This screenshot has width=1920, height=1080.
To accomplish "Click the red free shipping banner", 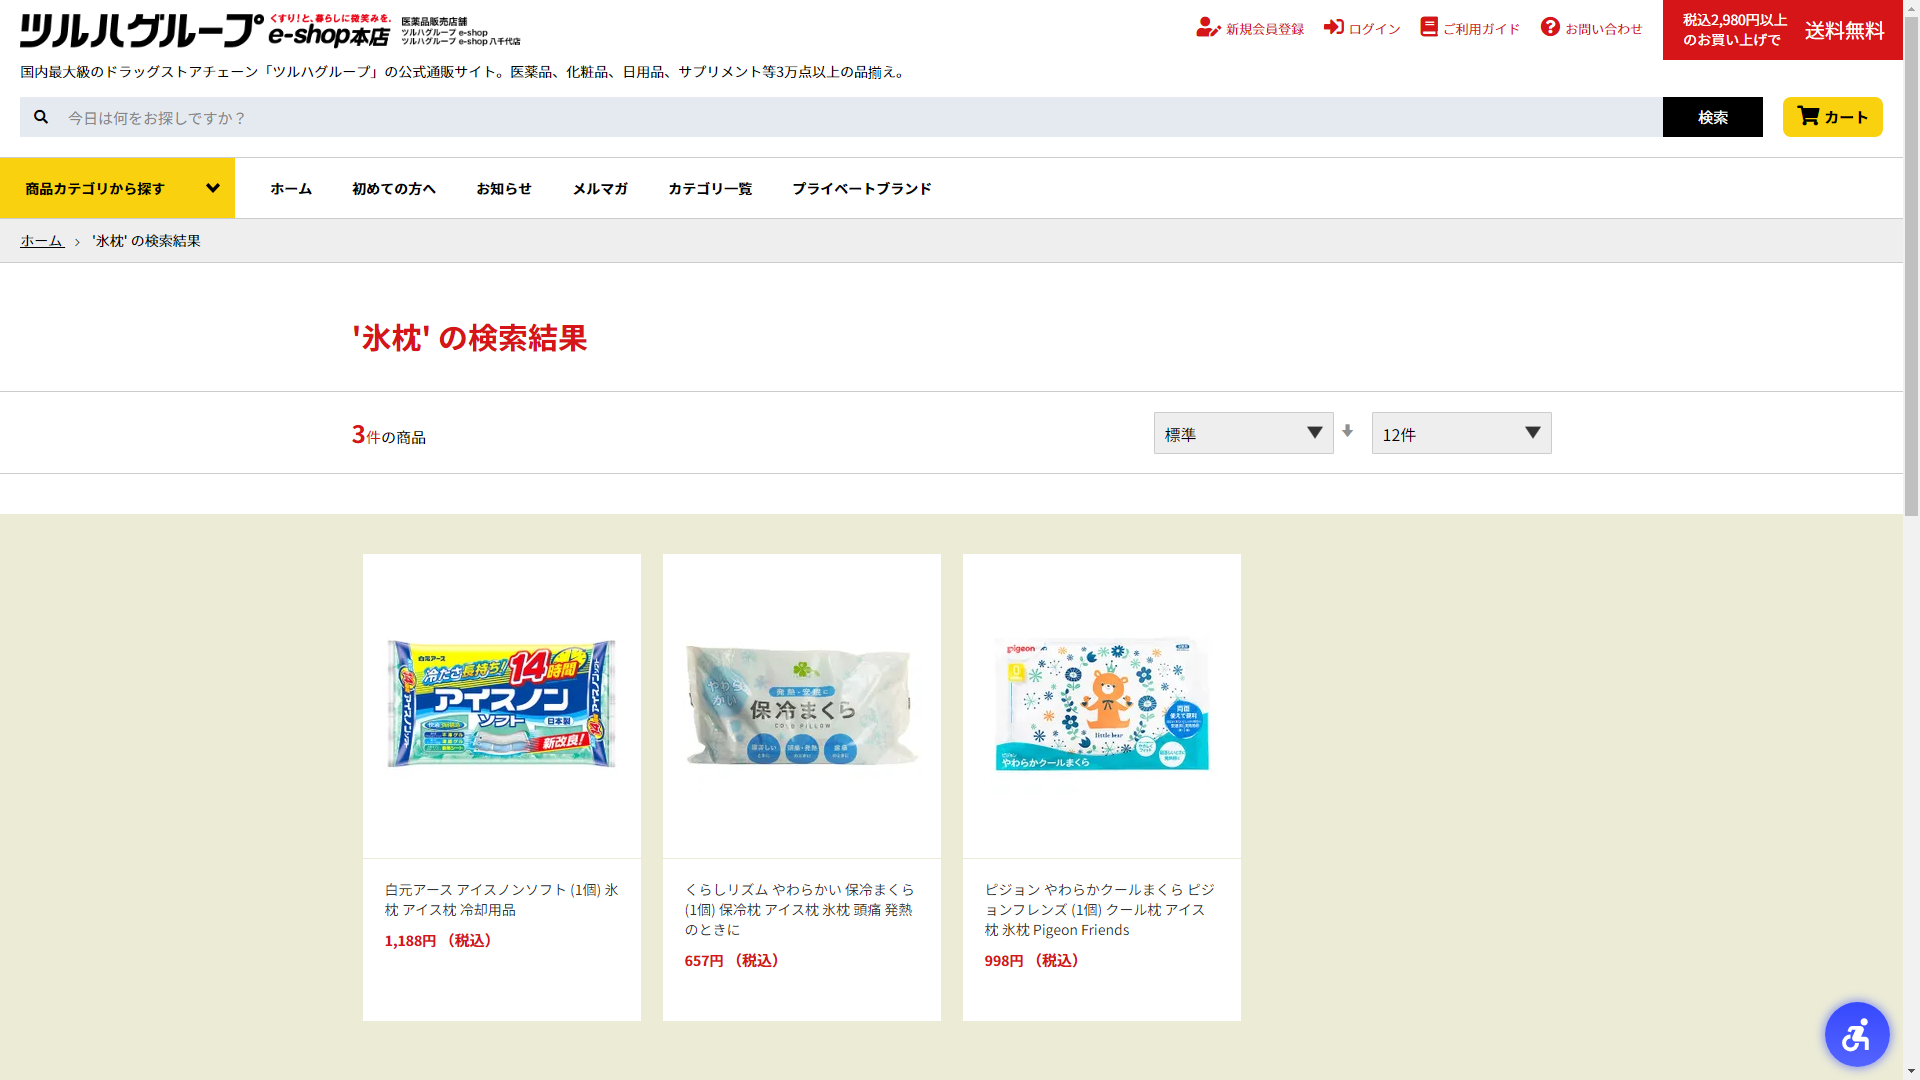I will click(x=1782, y=30).
